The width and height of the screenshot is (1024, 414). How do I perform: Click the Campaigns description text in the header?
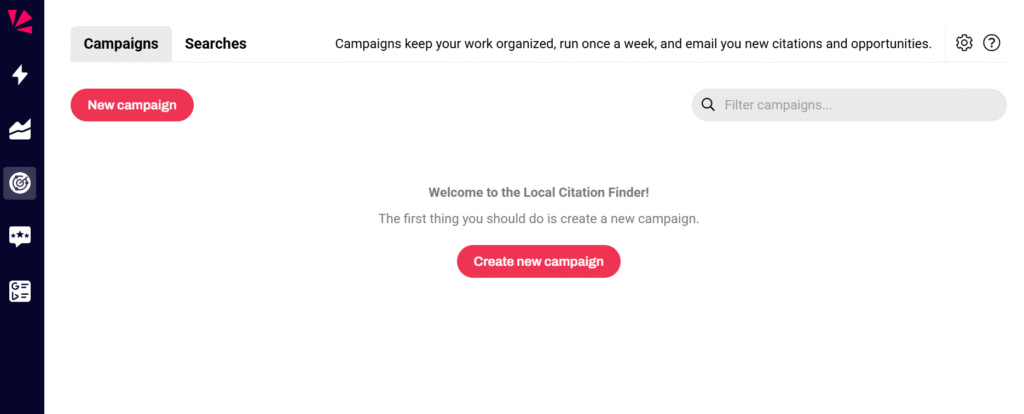tap(633, 44)
